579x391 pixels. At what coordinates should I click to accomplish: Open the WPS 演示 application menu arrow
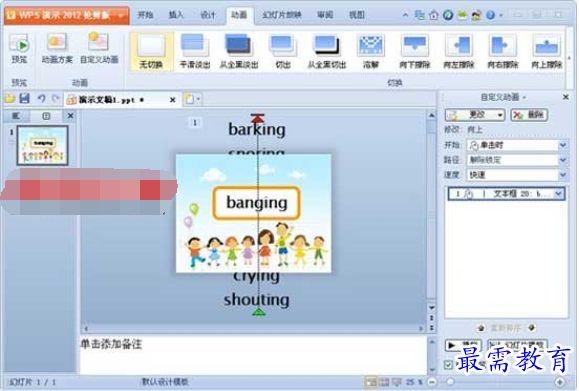tap(121, 16)
